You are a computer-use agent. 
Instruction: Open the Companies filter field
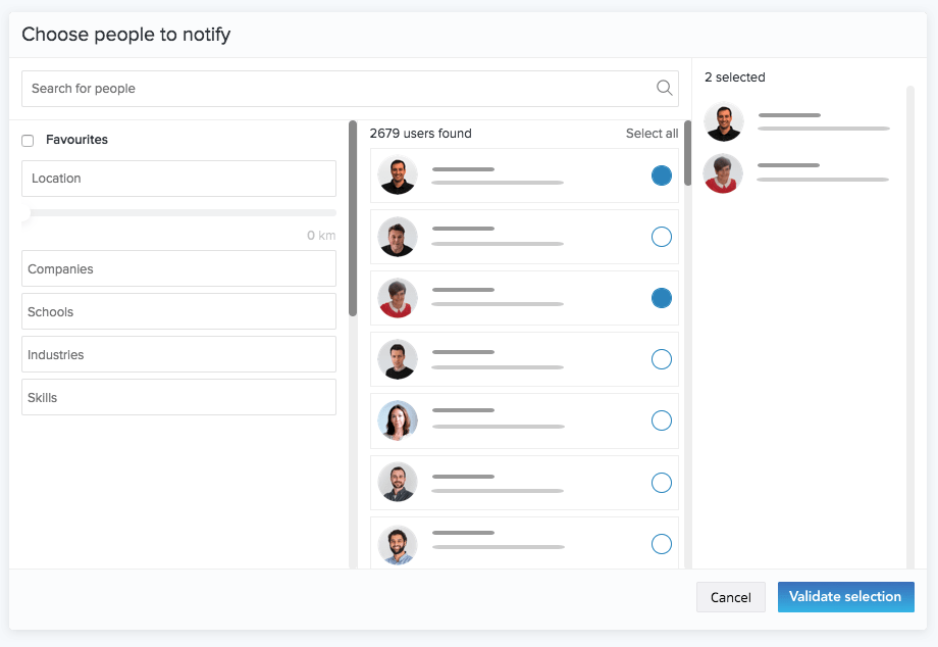(x=179, y=269)
